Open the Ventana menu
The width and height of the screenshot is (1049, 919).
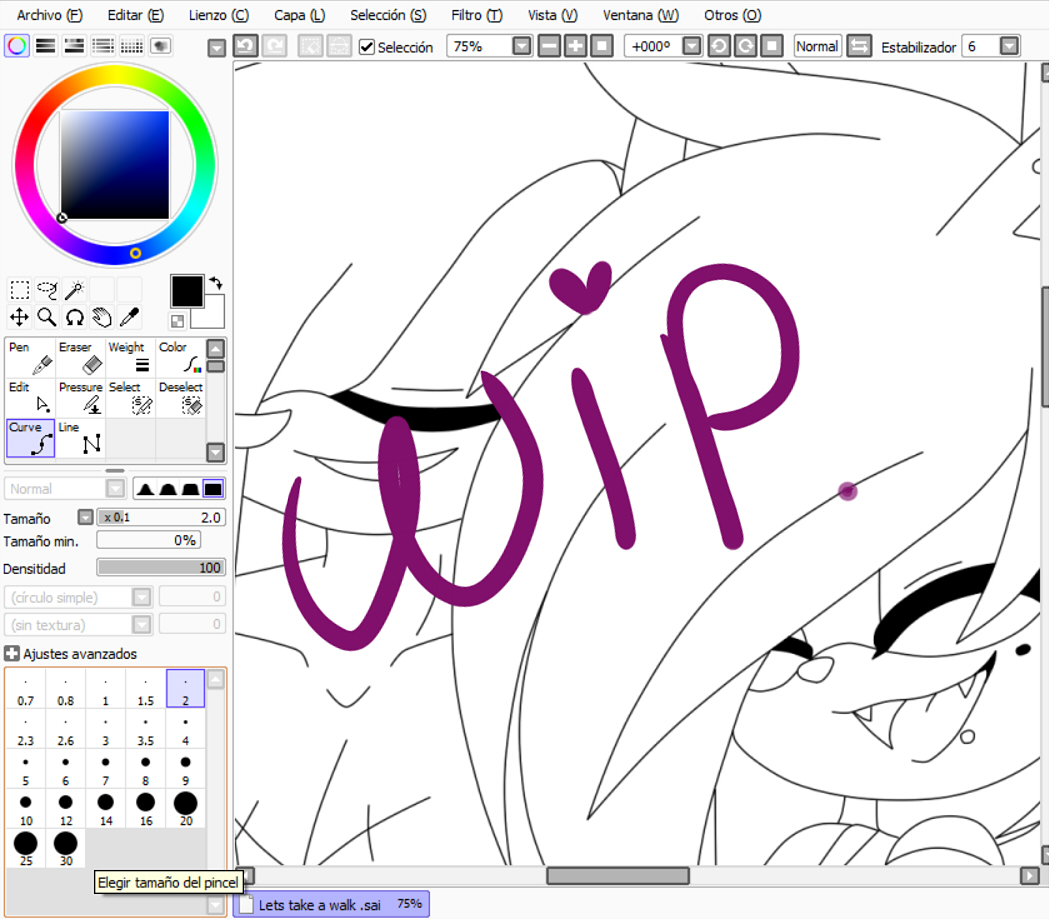(x=640, y=15)
